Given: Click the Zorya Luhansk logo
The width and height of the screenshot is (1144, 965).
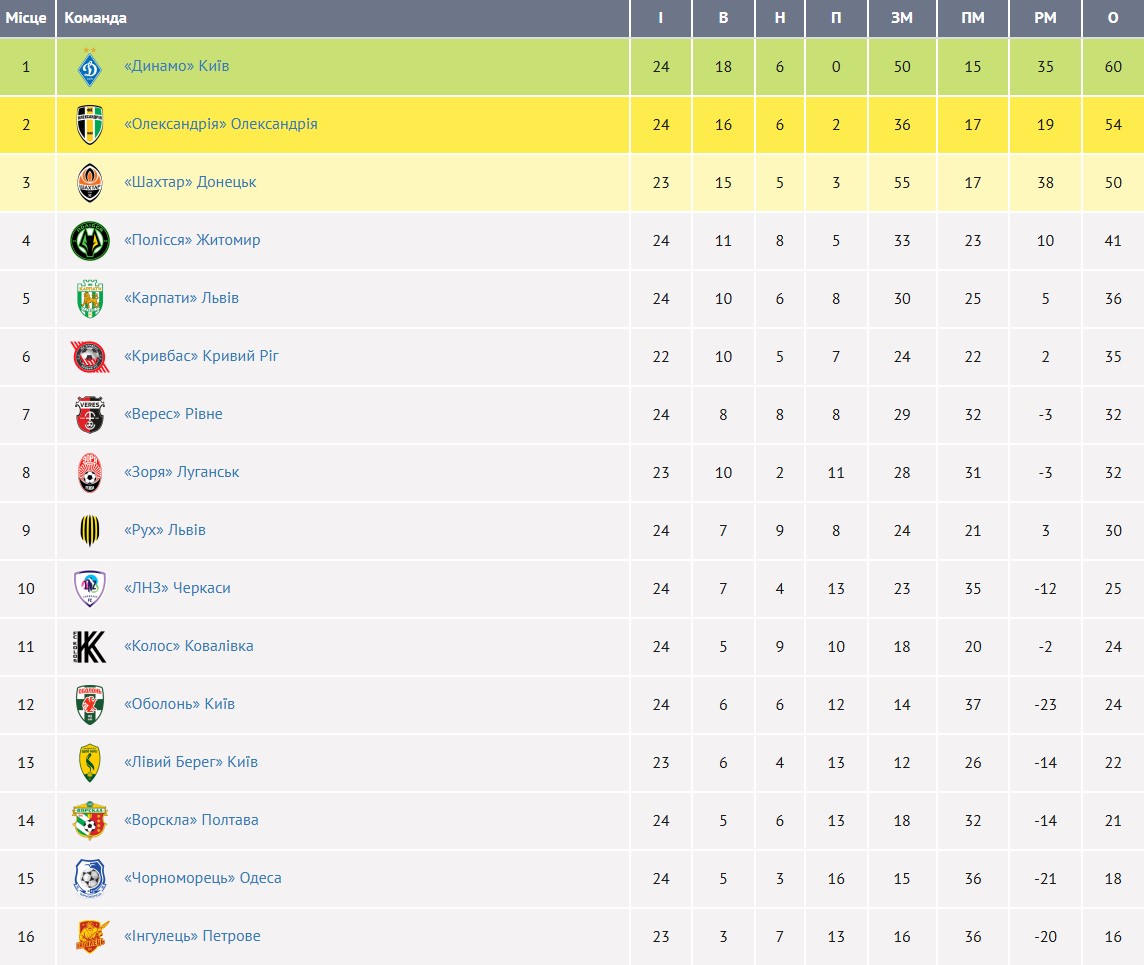Looking at the screenshot, I should tap(90, 473).
